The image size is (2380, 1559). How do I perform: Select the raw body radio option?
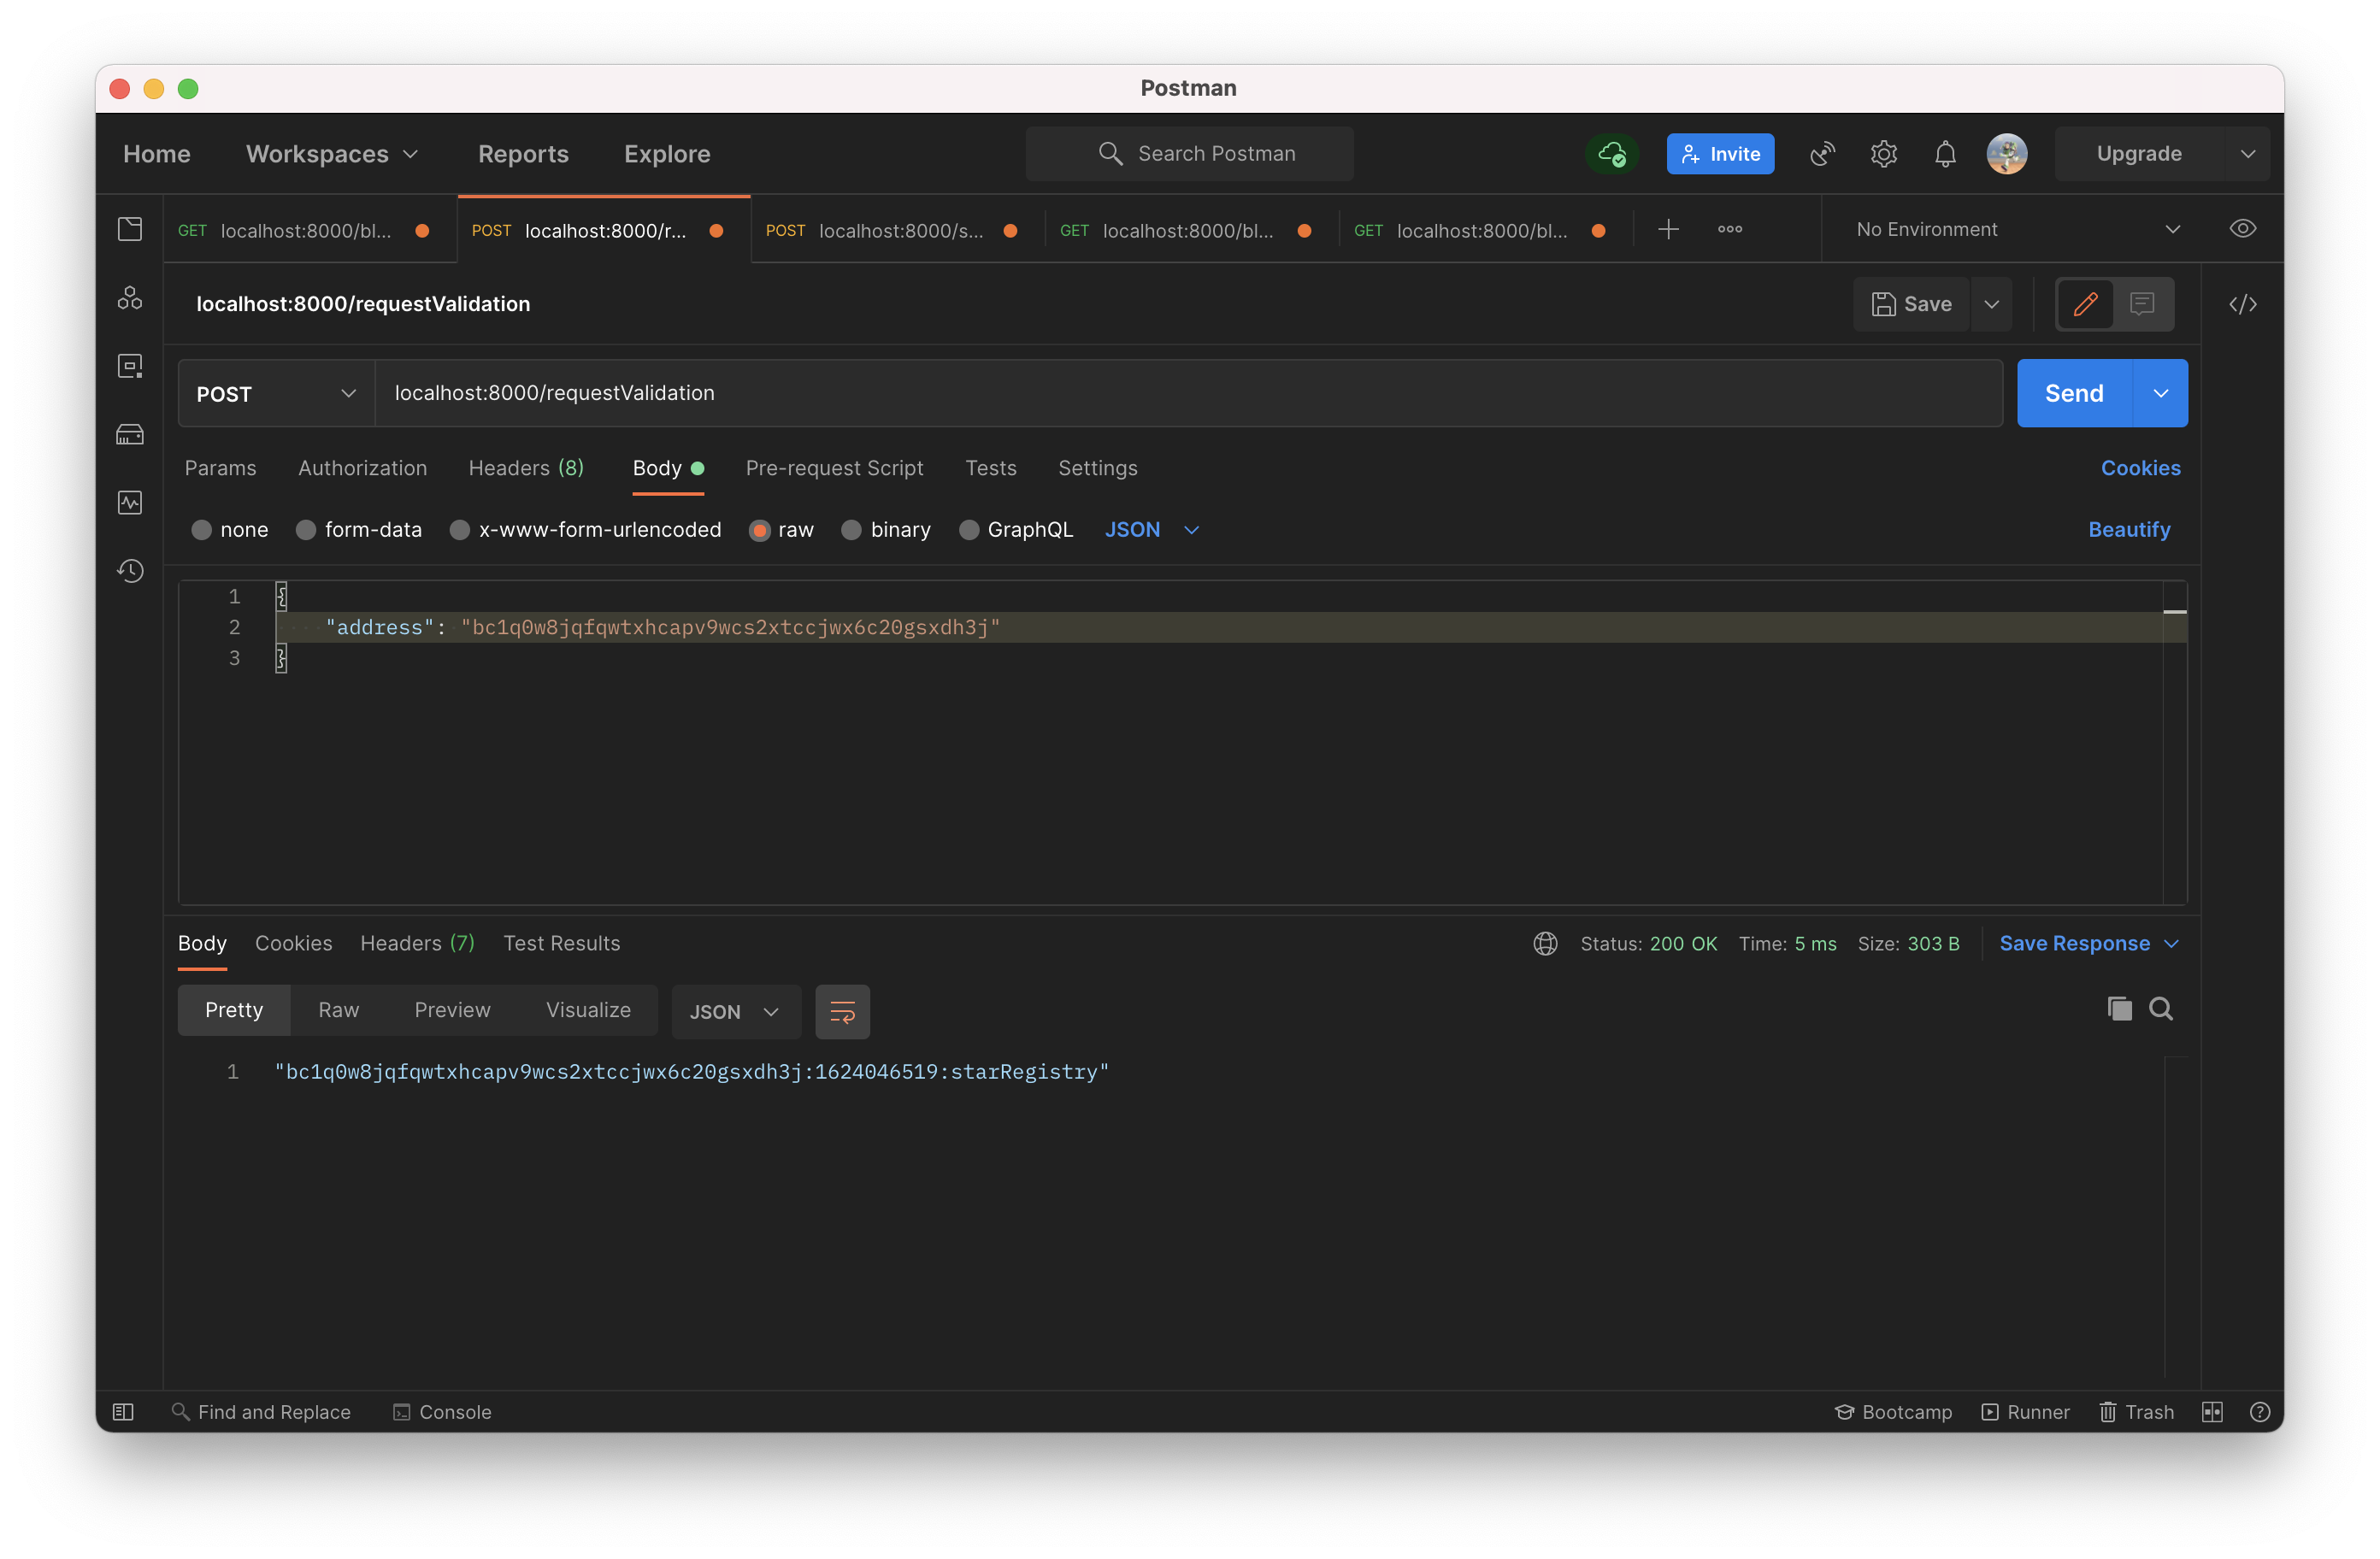click(x=760, y=529)
